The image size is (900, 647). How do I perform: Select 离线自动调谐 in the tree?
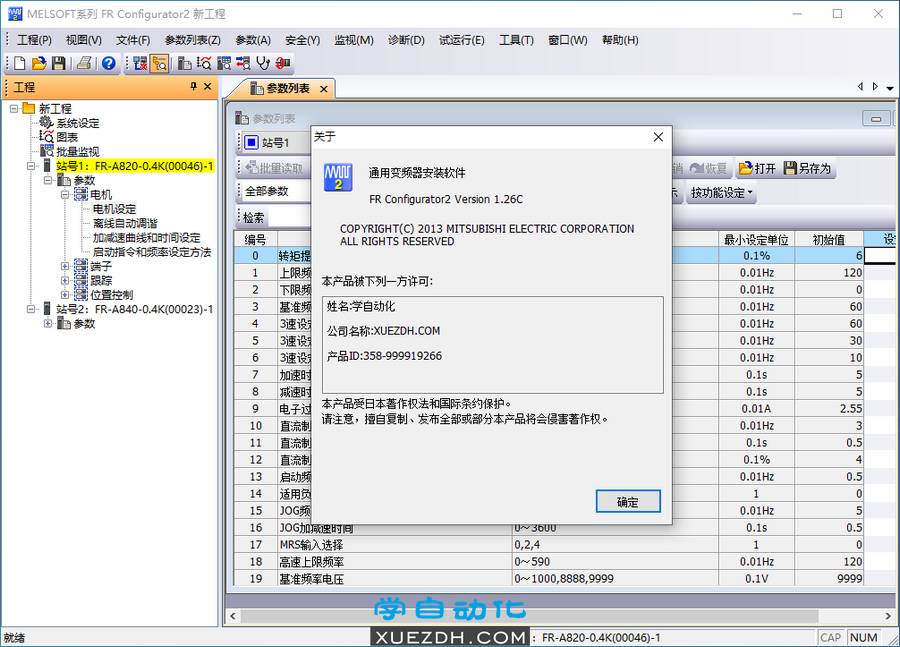[125, 223]
